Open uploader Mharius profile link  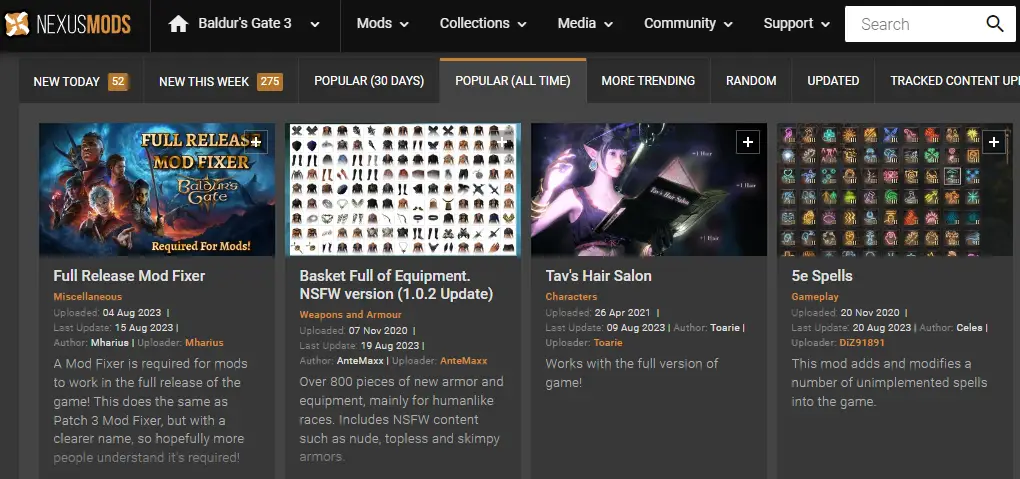click(204, 343)
